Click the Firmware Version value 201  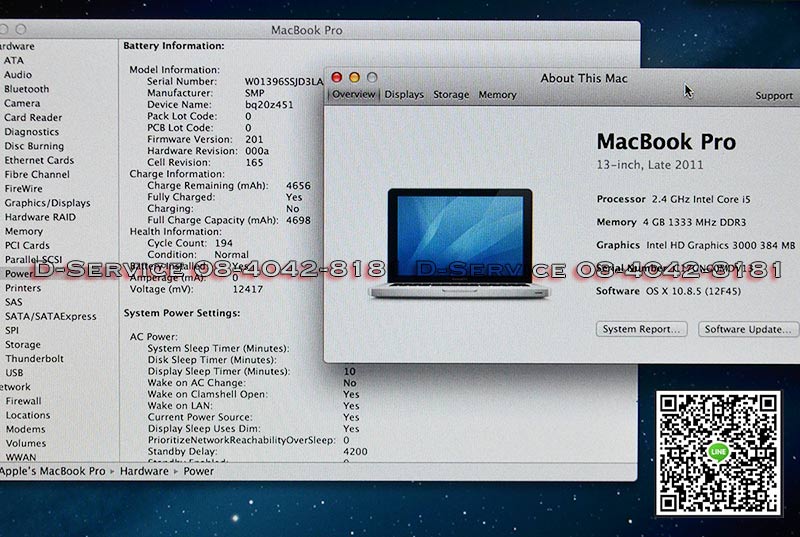[x=254, y=139]
